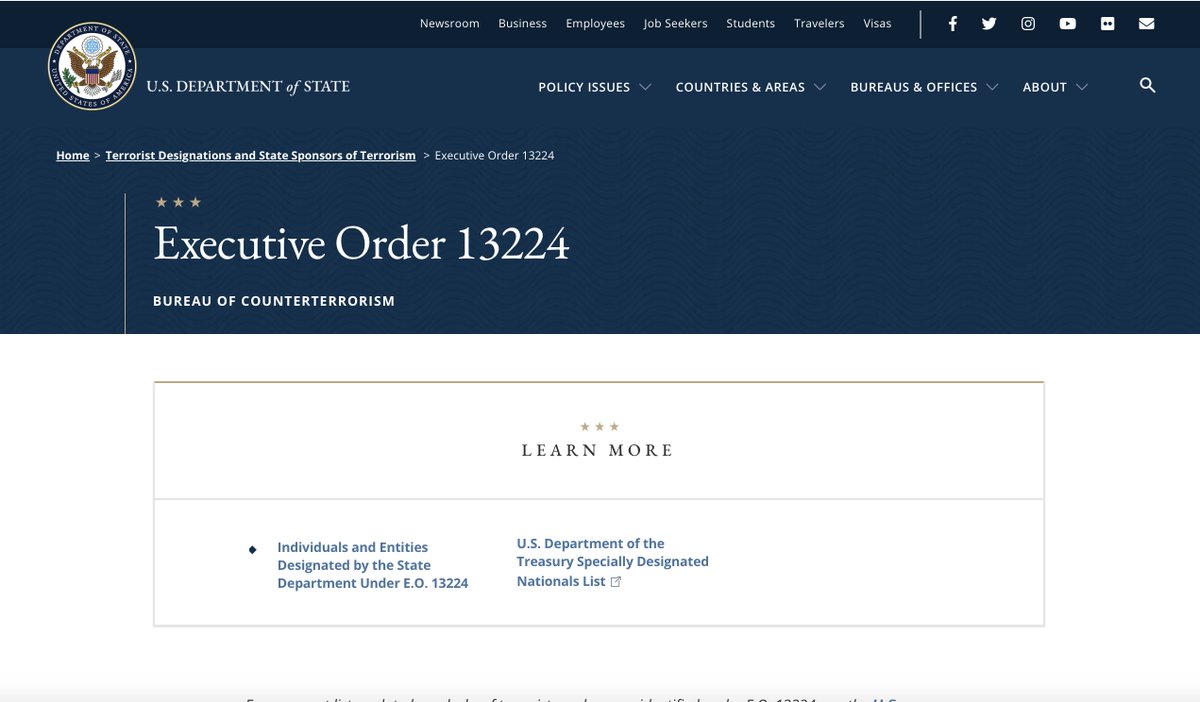Open search with the magnifier icon
Viewport: 1200px width, 702px height.
[x=1147, y=86]
